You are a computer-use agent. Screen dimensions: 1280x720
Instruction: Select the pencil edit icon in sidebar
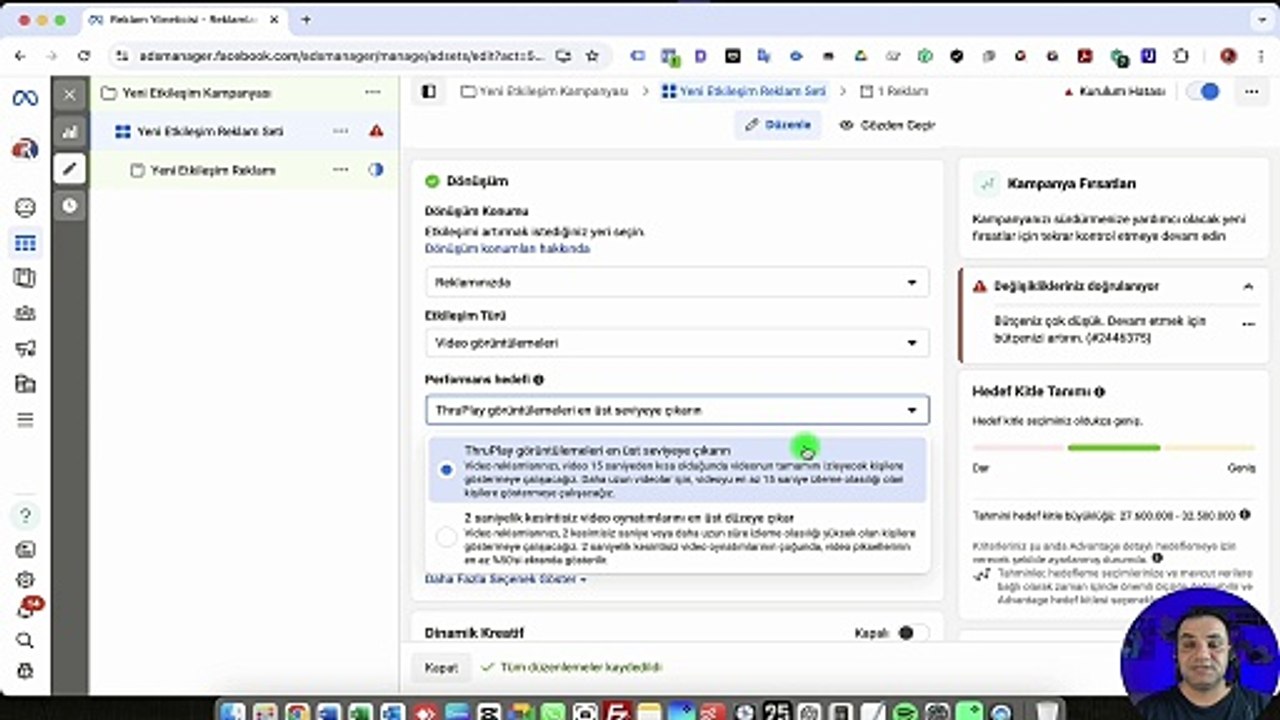(x=69, y=168)
